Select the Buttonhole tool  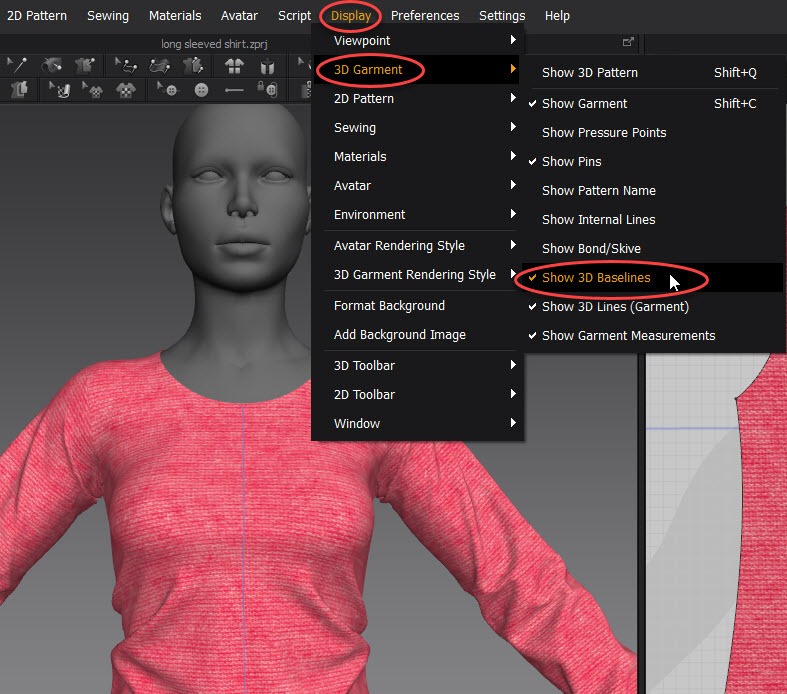click(x=234, y=90)
